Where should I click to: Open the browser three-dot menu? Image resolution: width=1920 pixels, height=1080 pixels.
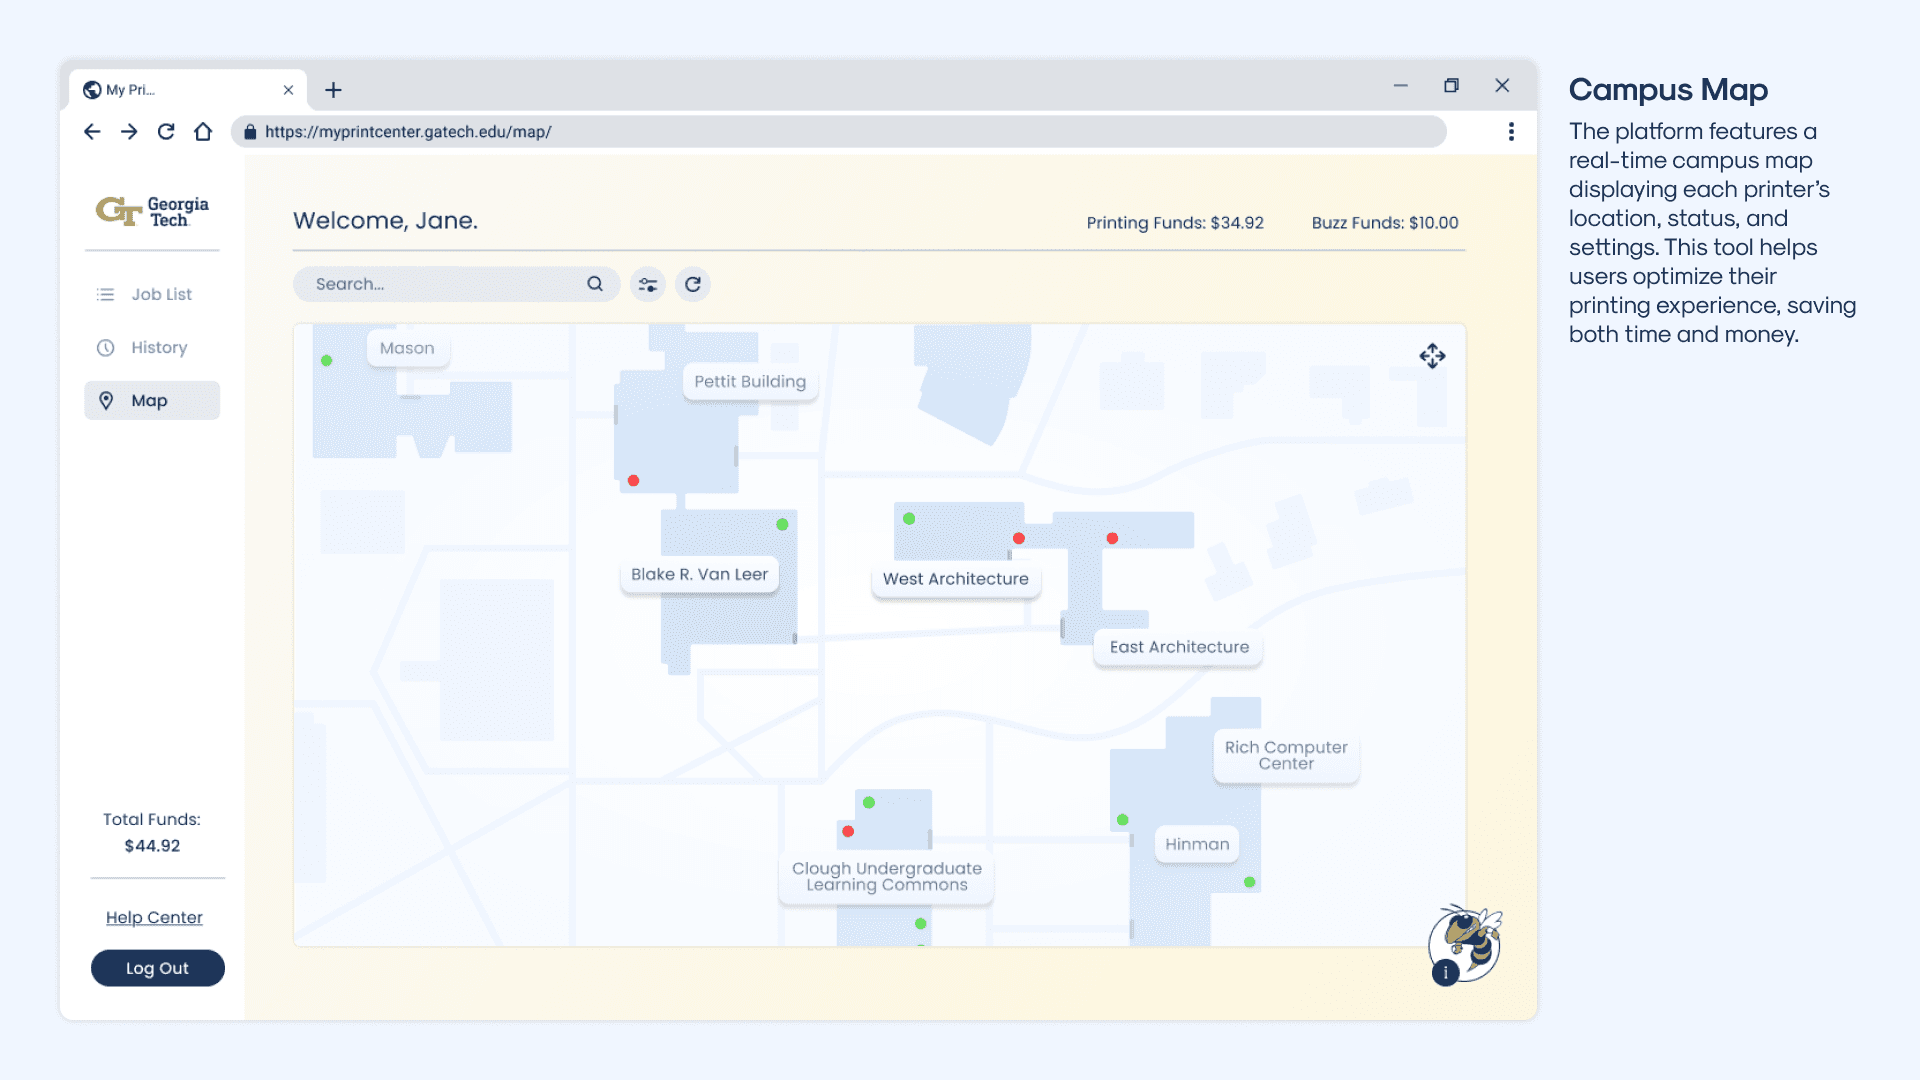(x=1511, y=132)
